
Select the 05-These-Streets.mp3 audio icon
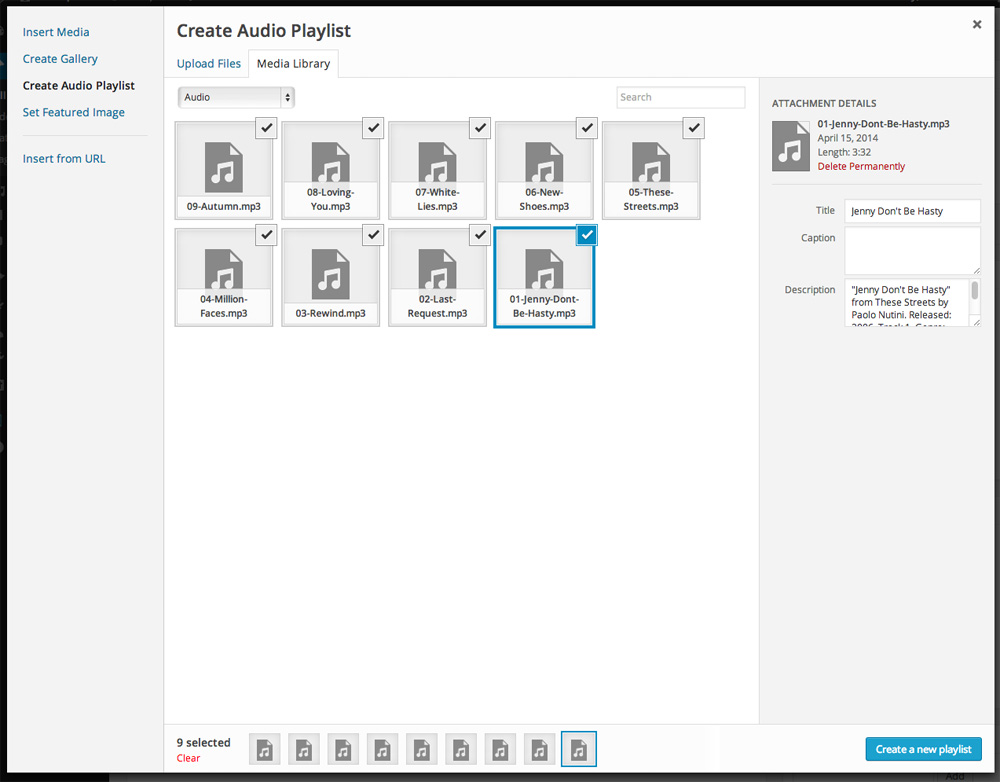[650, 162]
